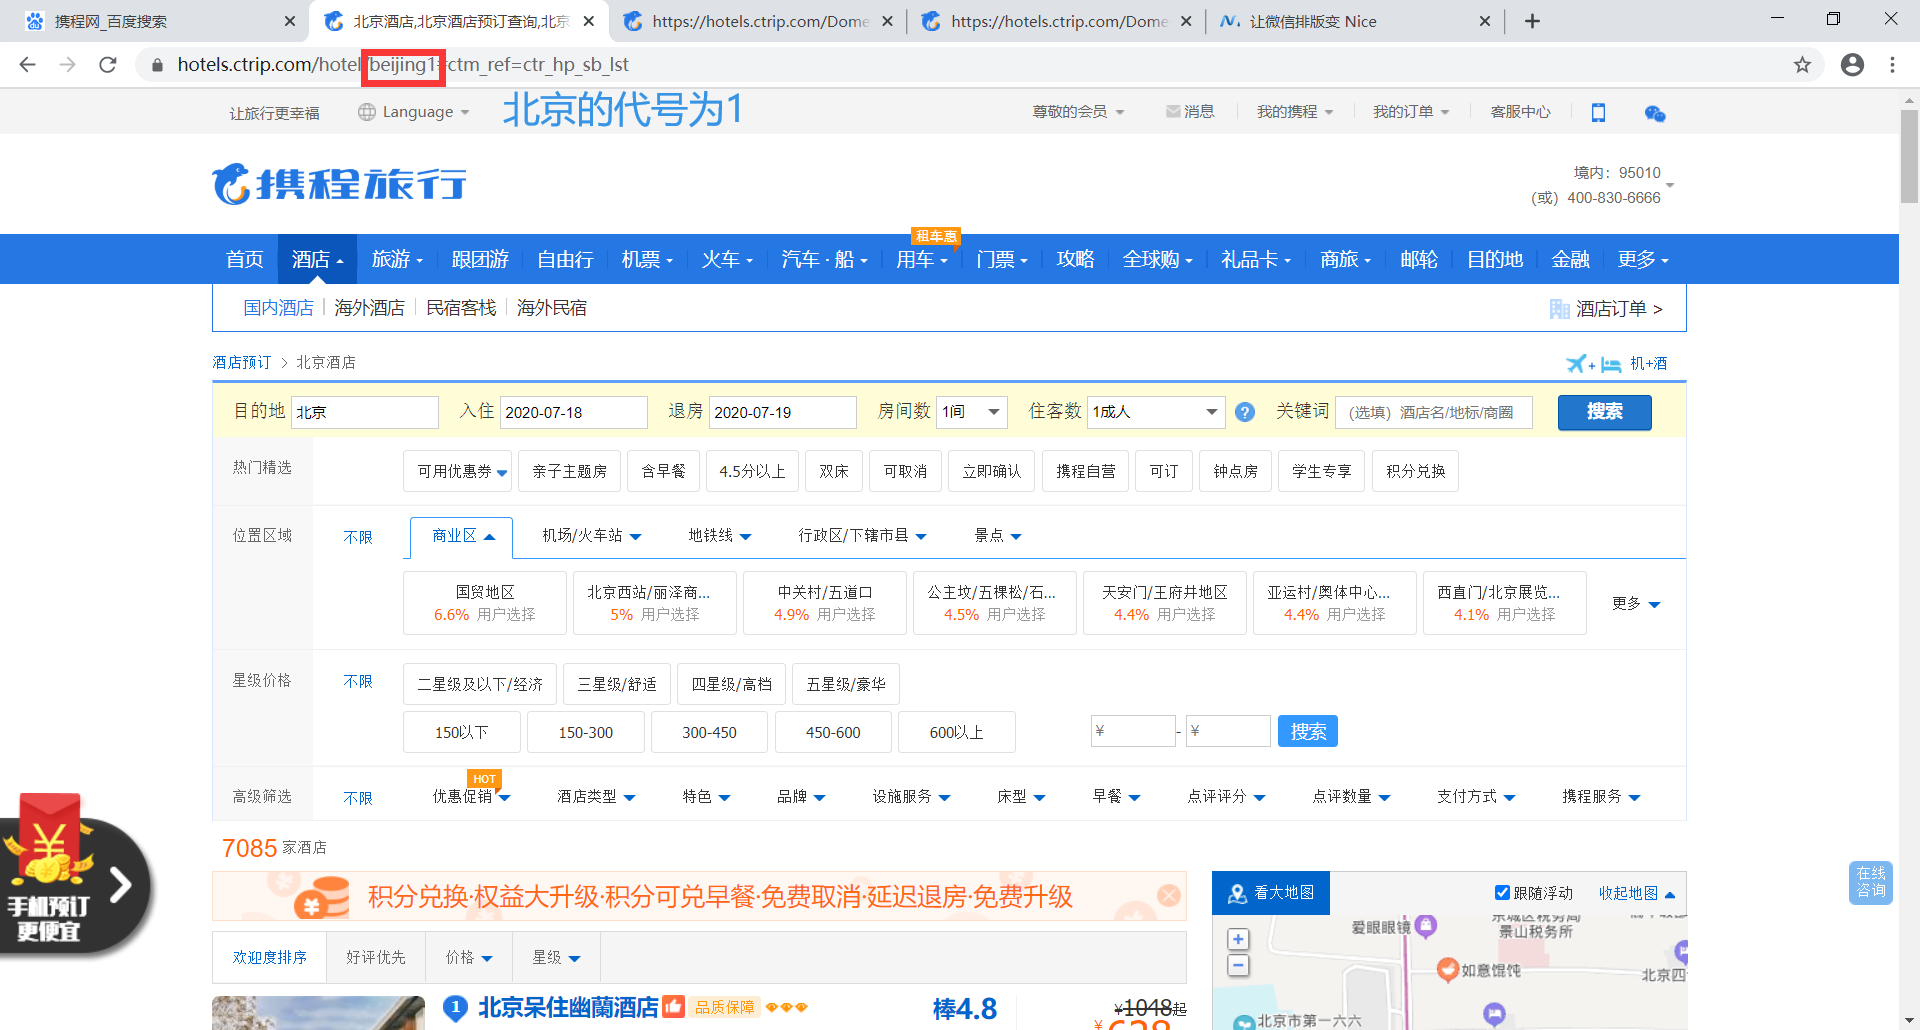Open the 机票 navigation menu
Image resolution: width=1920 pixels, height=1030 pixels.
647,259
